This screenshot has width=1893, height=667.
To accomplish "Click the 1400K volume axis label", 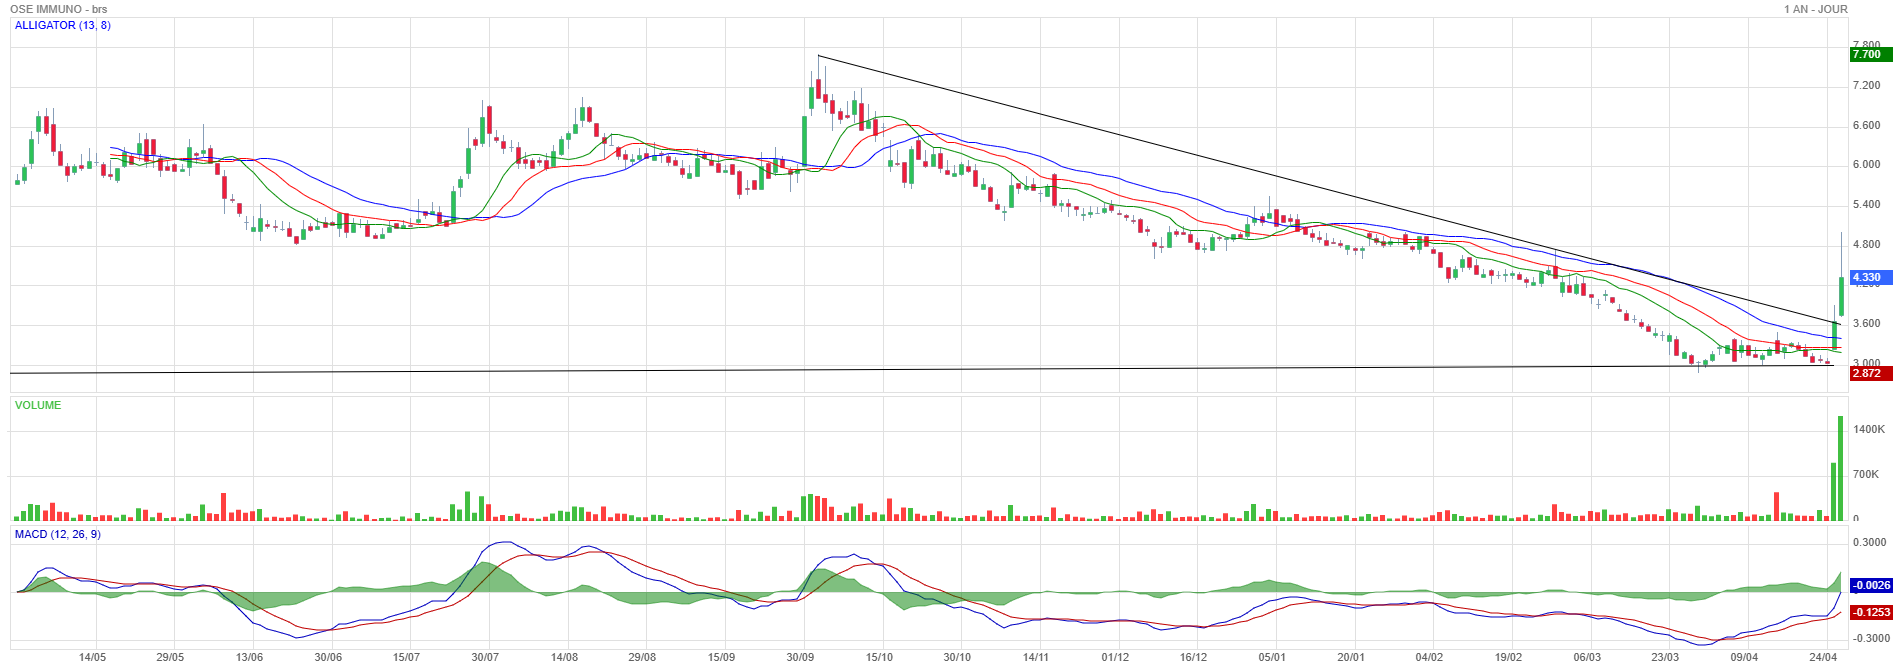I will point(1869,429).
